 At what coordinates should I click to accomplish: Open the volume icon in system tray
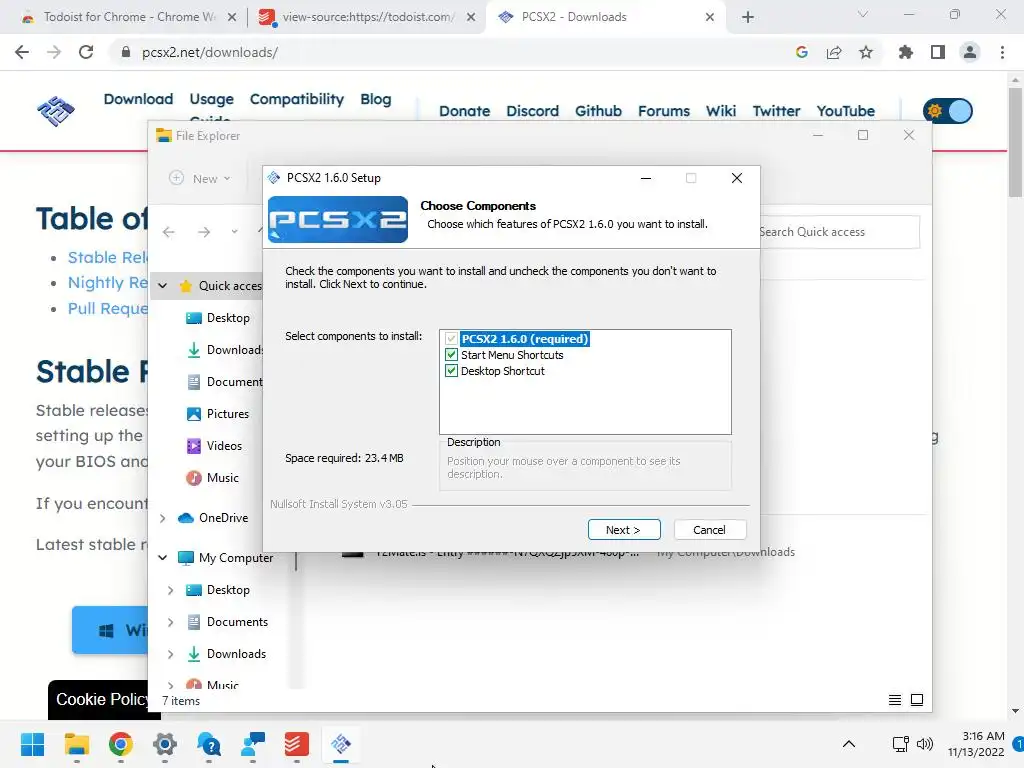pyautogui.click(x=924, y=744)
